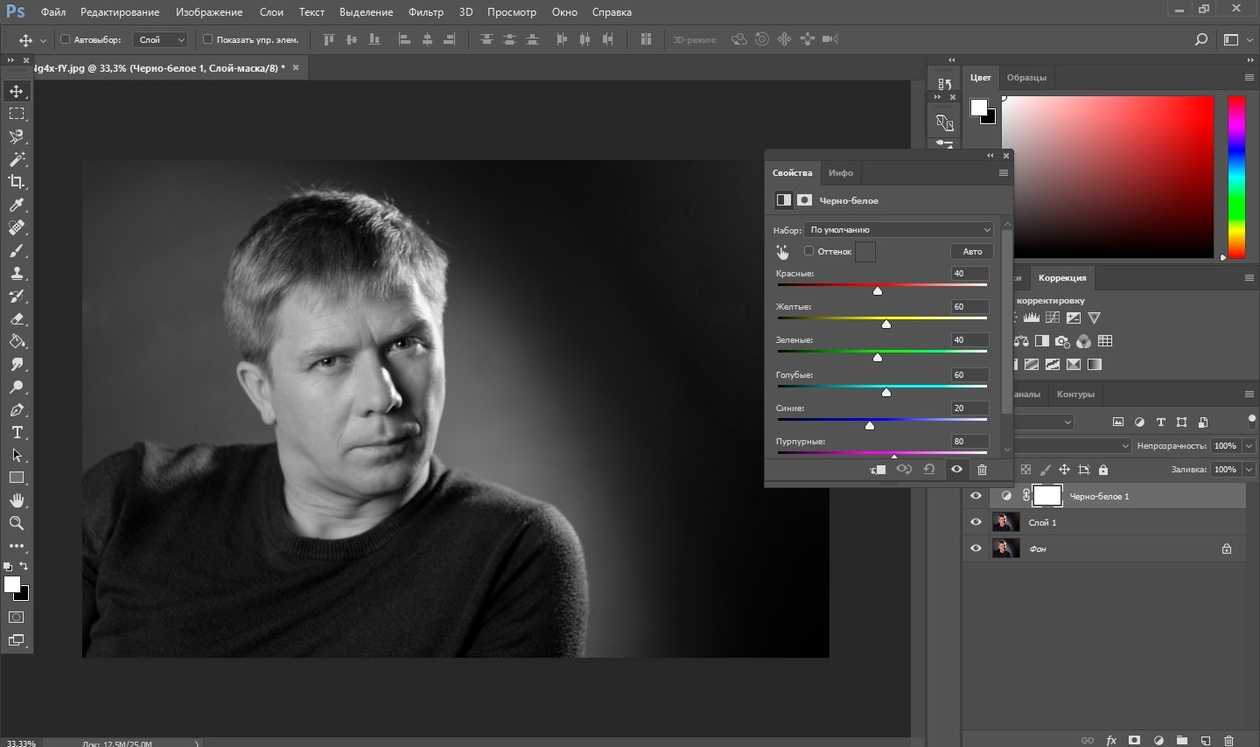Viewport: 1260px width, 747px height.
Task: Select the Rectangular Marquee tool
Action: 16,114
